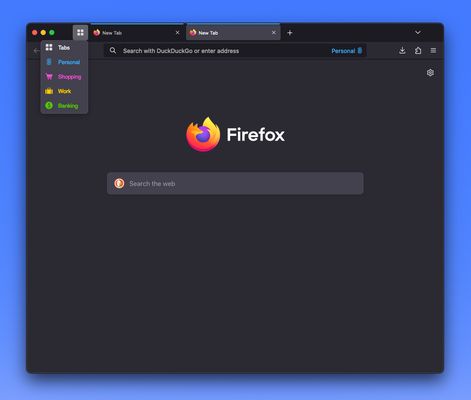Click the briefcase icon for Work
This screenshot has height=400, width=471.
(49, 91)
